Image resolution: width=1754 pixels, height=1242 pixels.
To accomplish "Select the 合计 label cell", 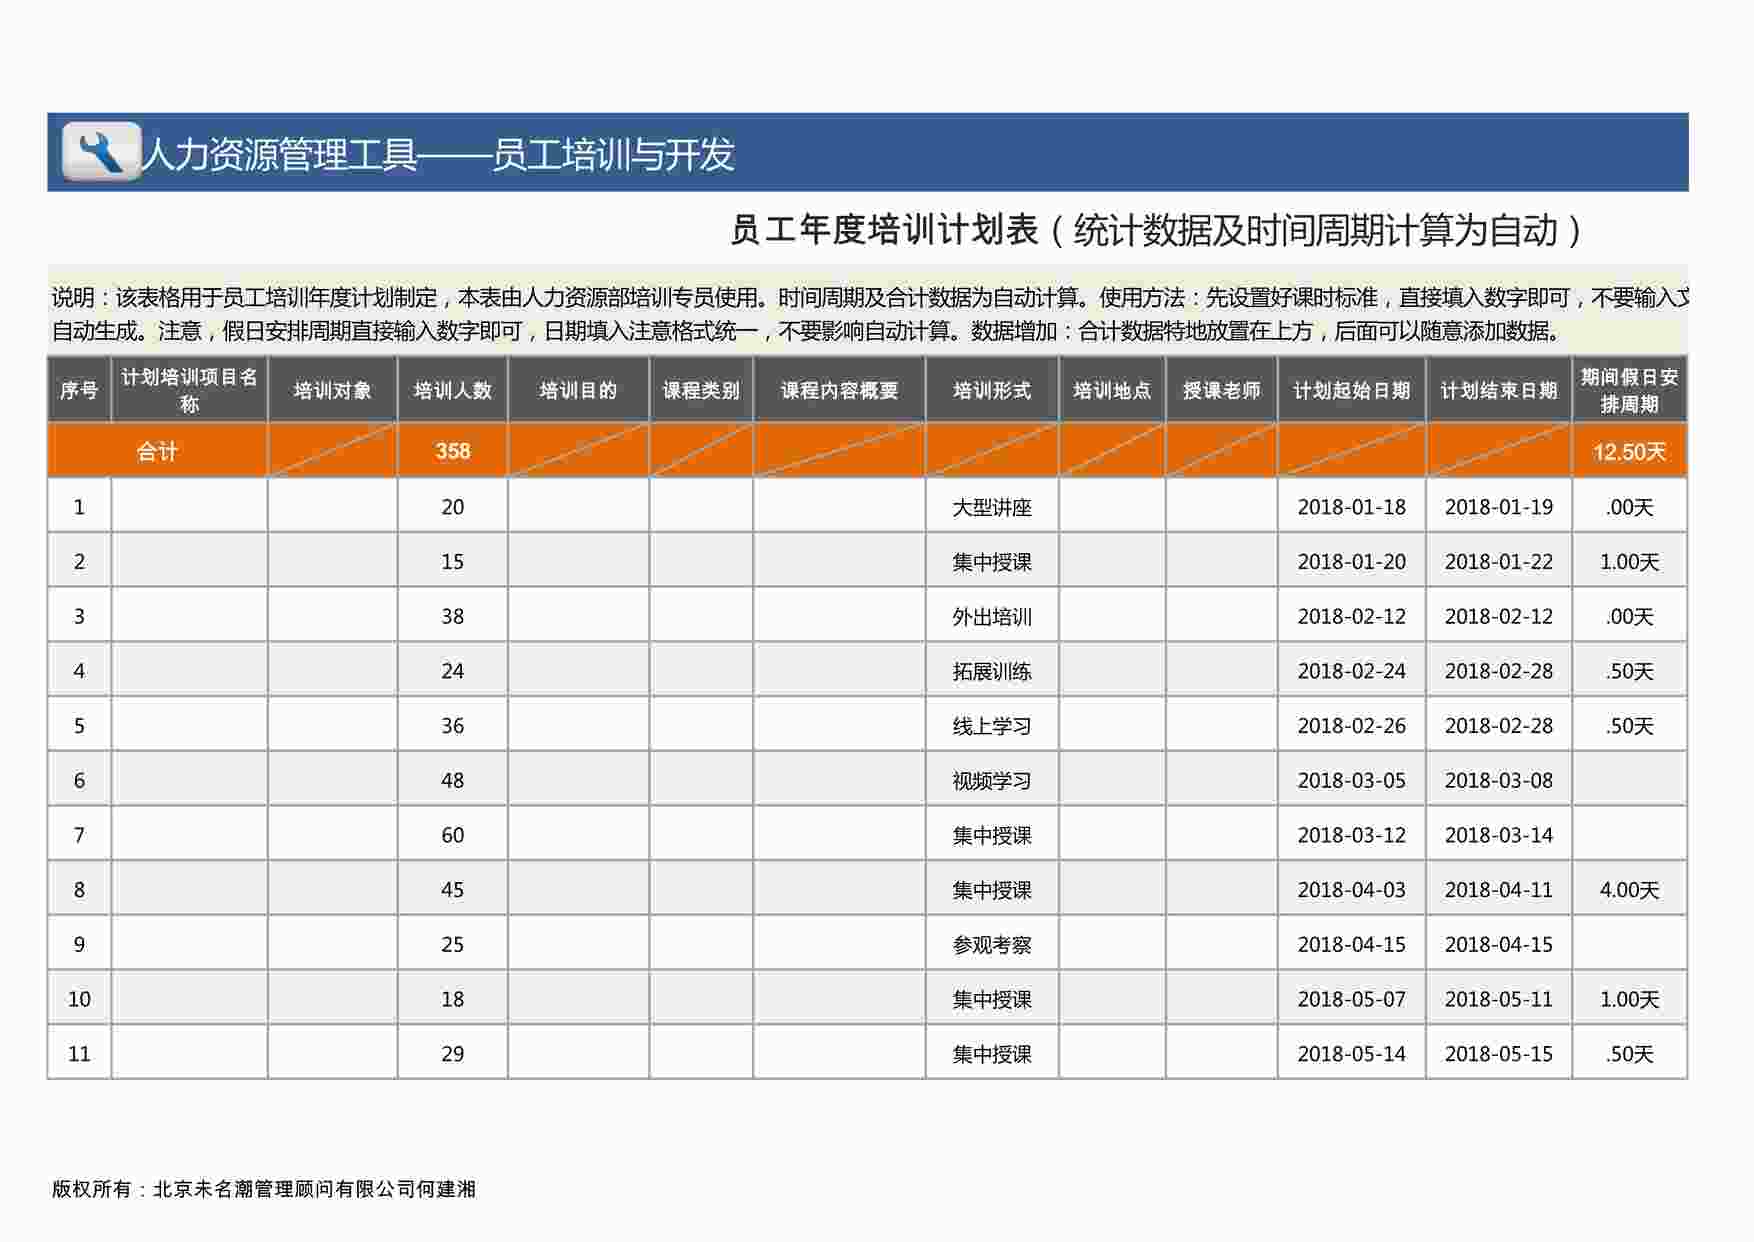I will tap(157, 450).
